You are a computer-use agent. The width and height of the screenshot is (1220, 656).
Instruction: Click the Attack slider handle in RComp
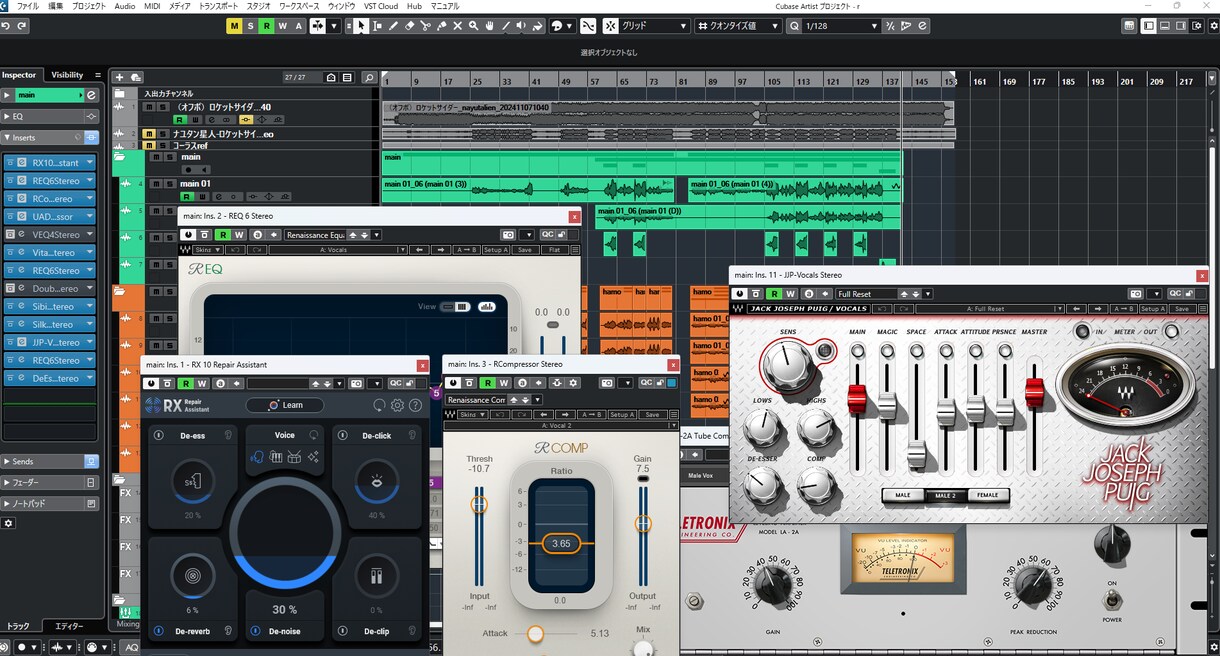[536, 634]
